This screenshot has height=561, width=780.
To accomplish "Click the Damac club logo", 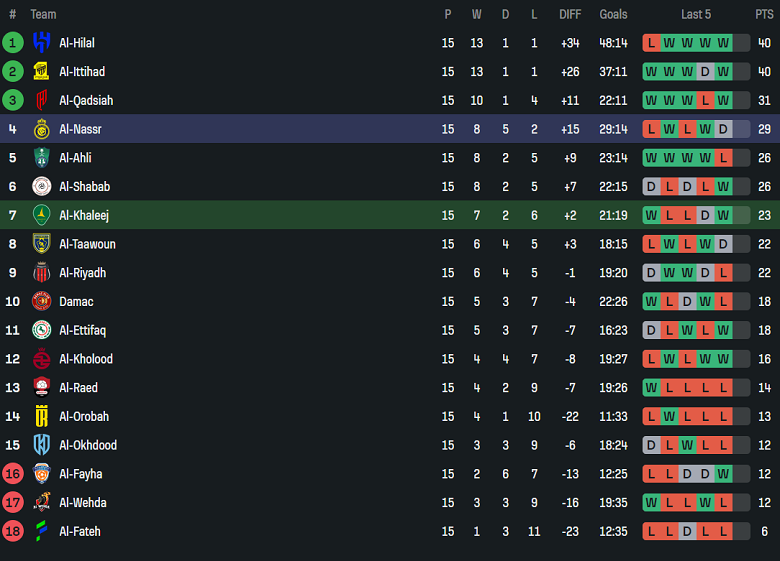I will [41, 301].
